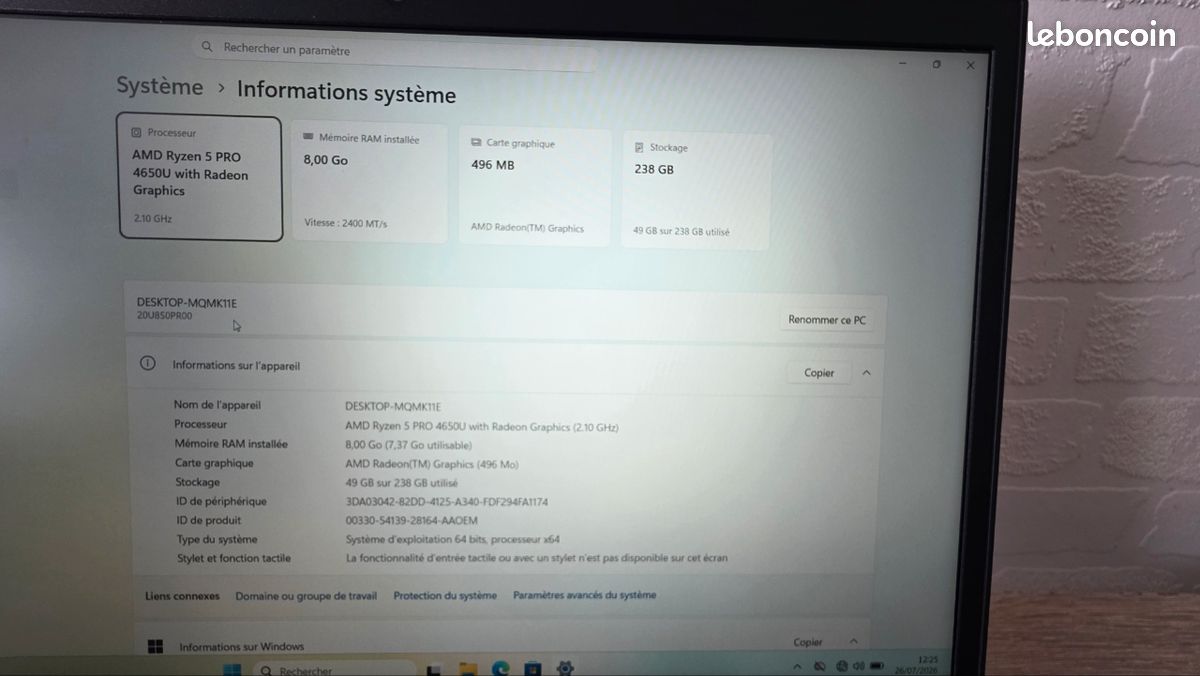Click the Stockage disk icon
1200x676 pixels.
(640, 147)
